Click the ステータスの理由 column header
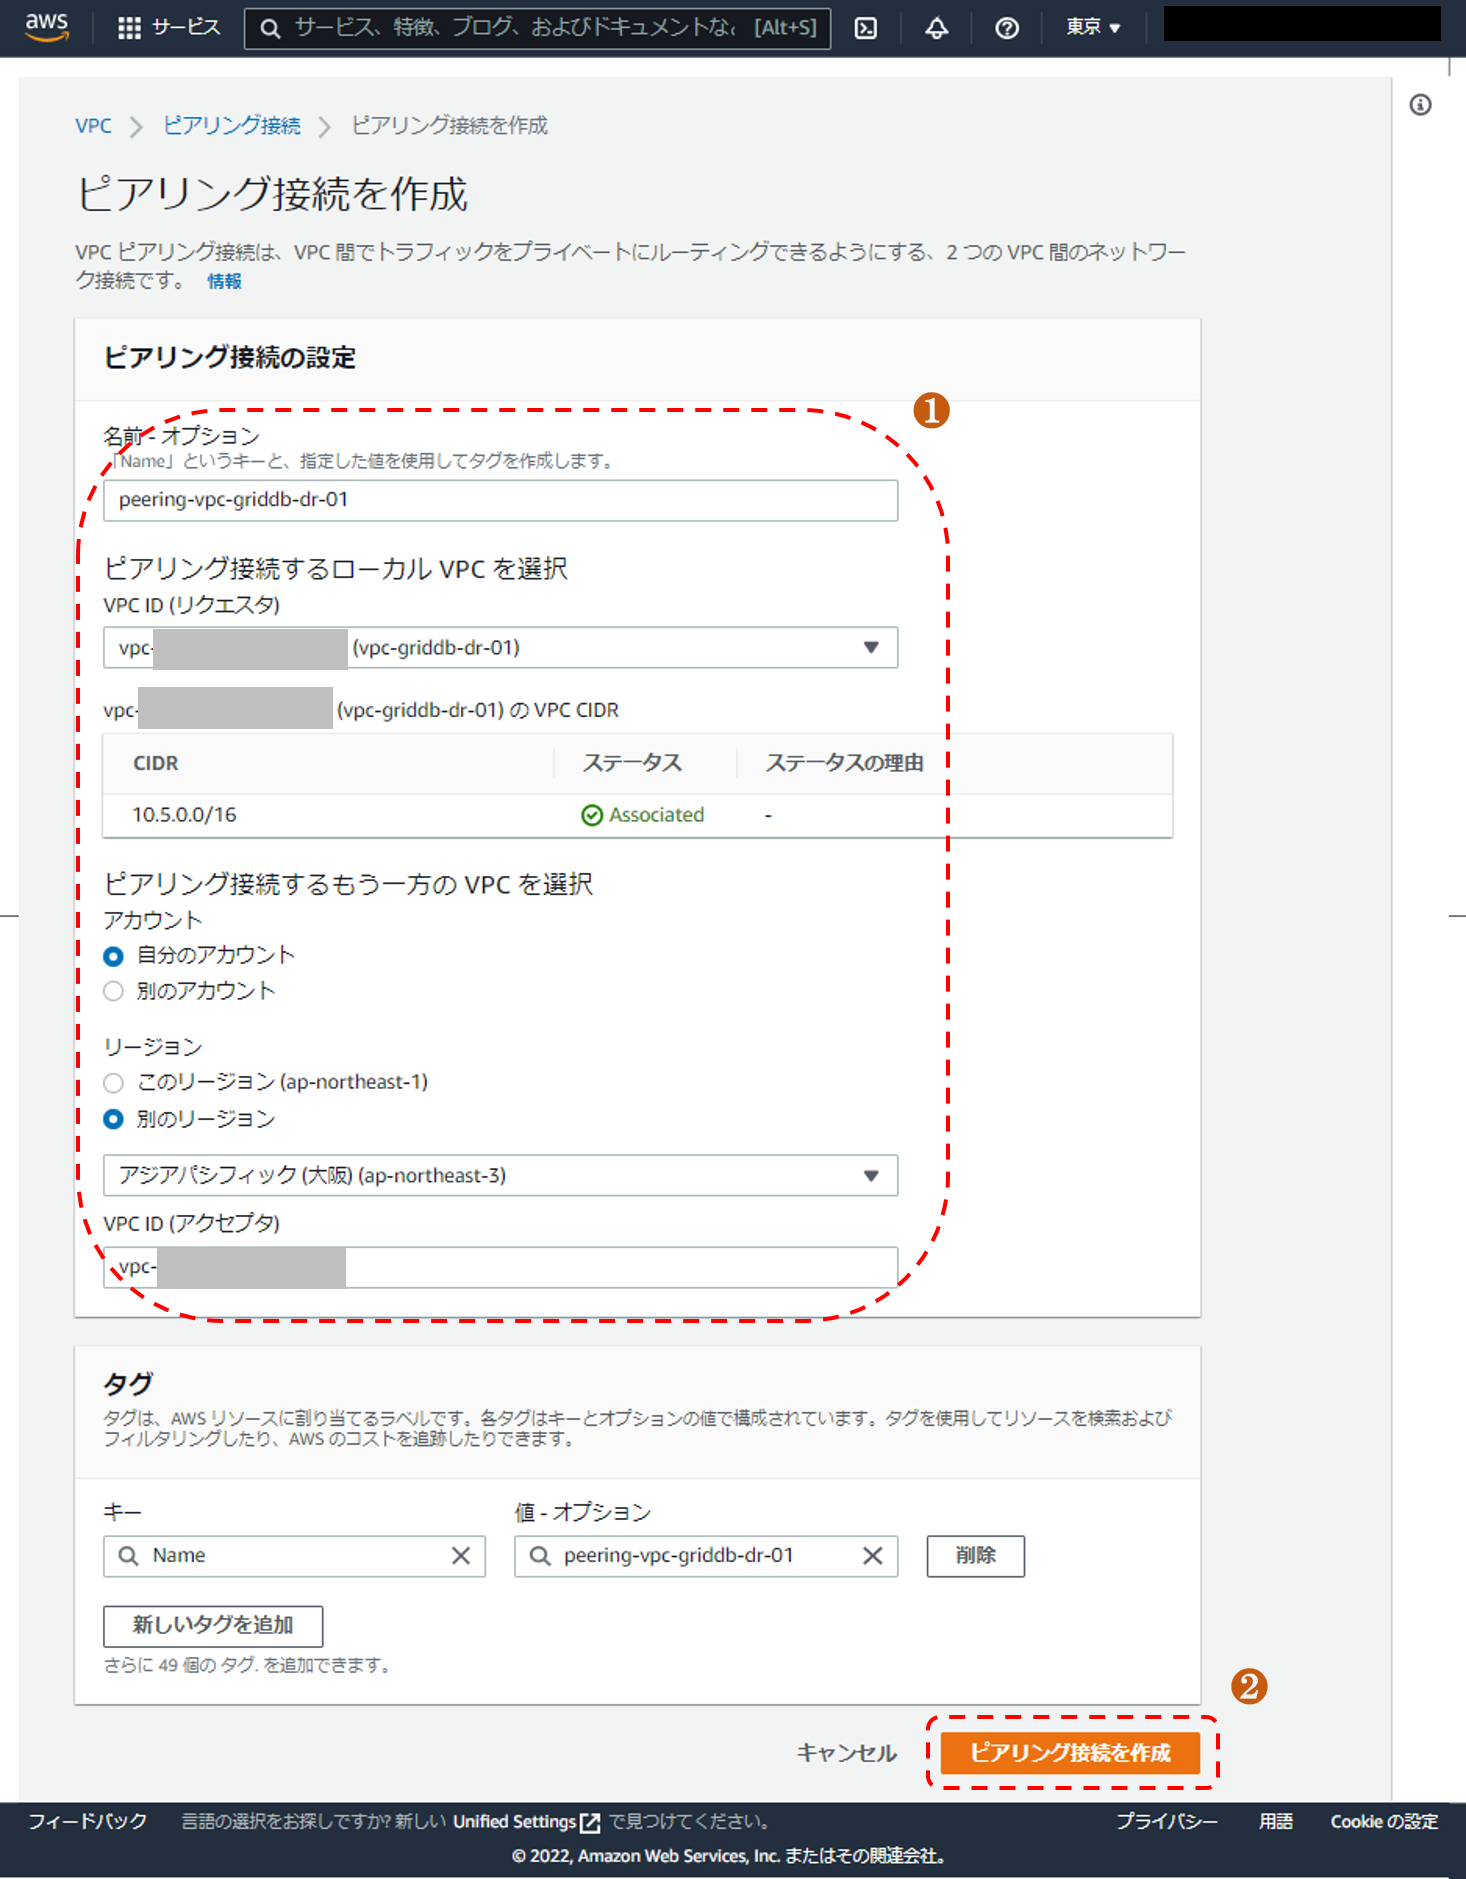1466x1879 pixels. [x=844, y=763]
